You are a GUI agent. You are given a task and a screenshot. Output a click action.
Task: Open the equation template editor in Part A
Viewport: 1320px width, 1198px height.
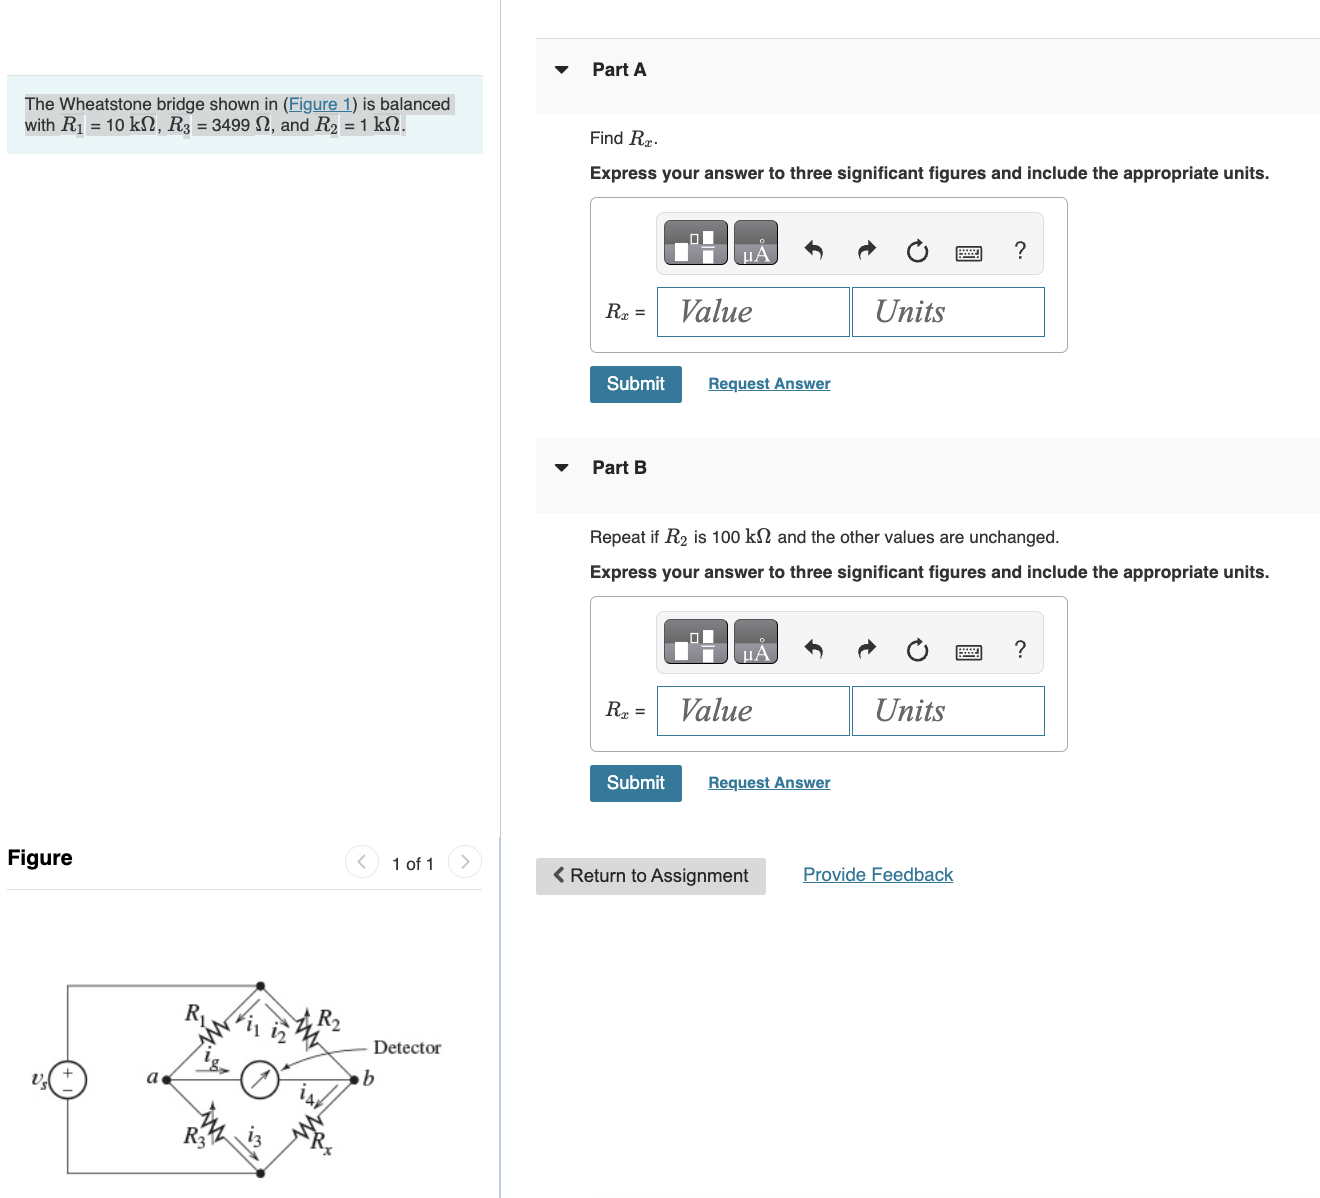pos(694,242)
